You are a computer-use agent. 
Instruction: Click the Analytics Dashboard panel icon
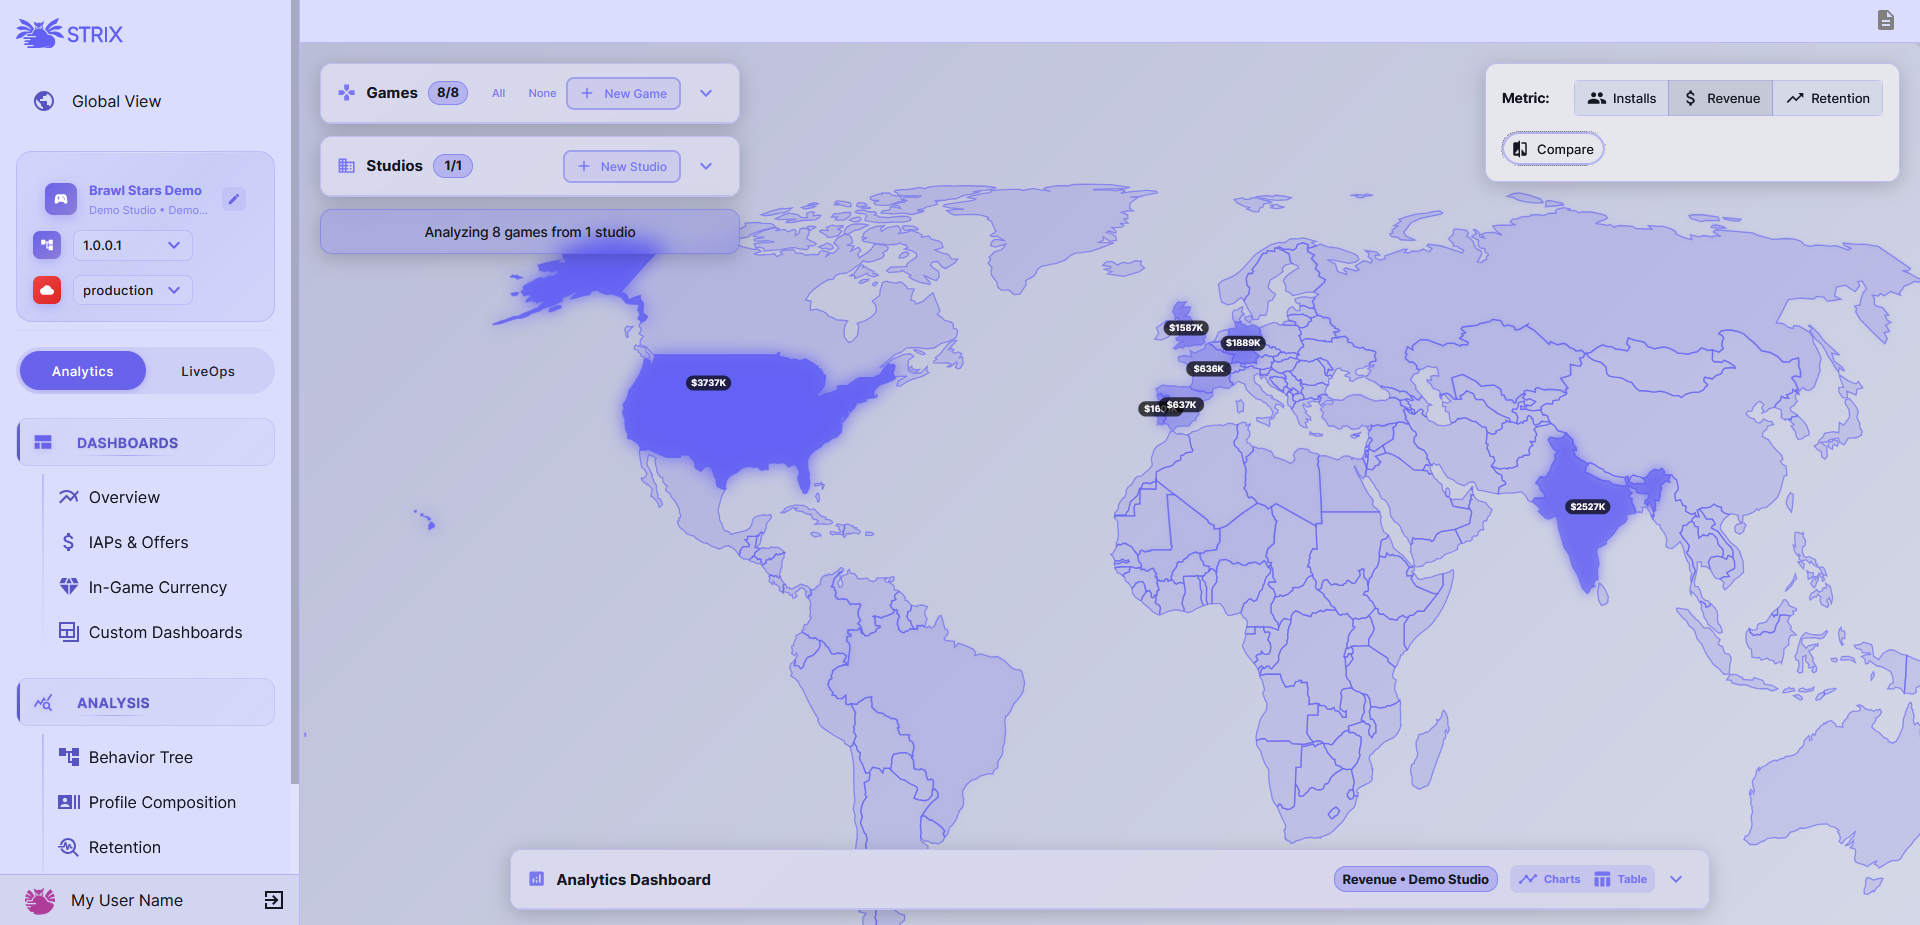click(x=537, y=879)
